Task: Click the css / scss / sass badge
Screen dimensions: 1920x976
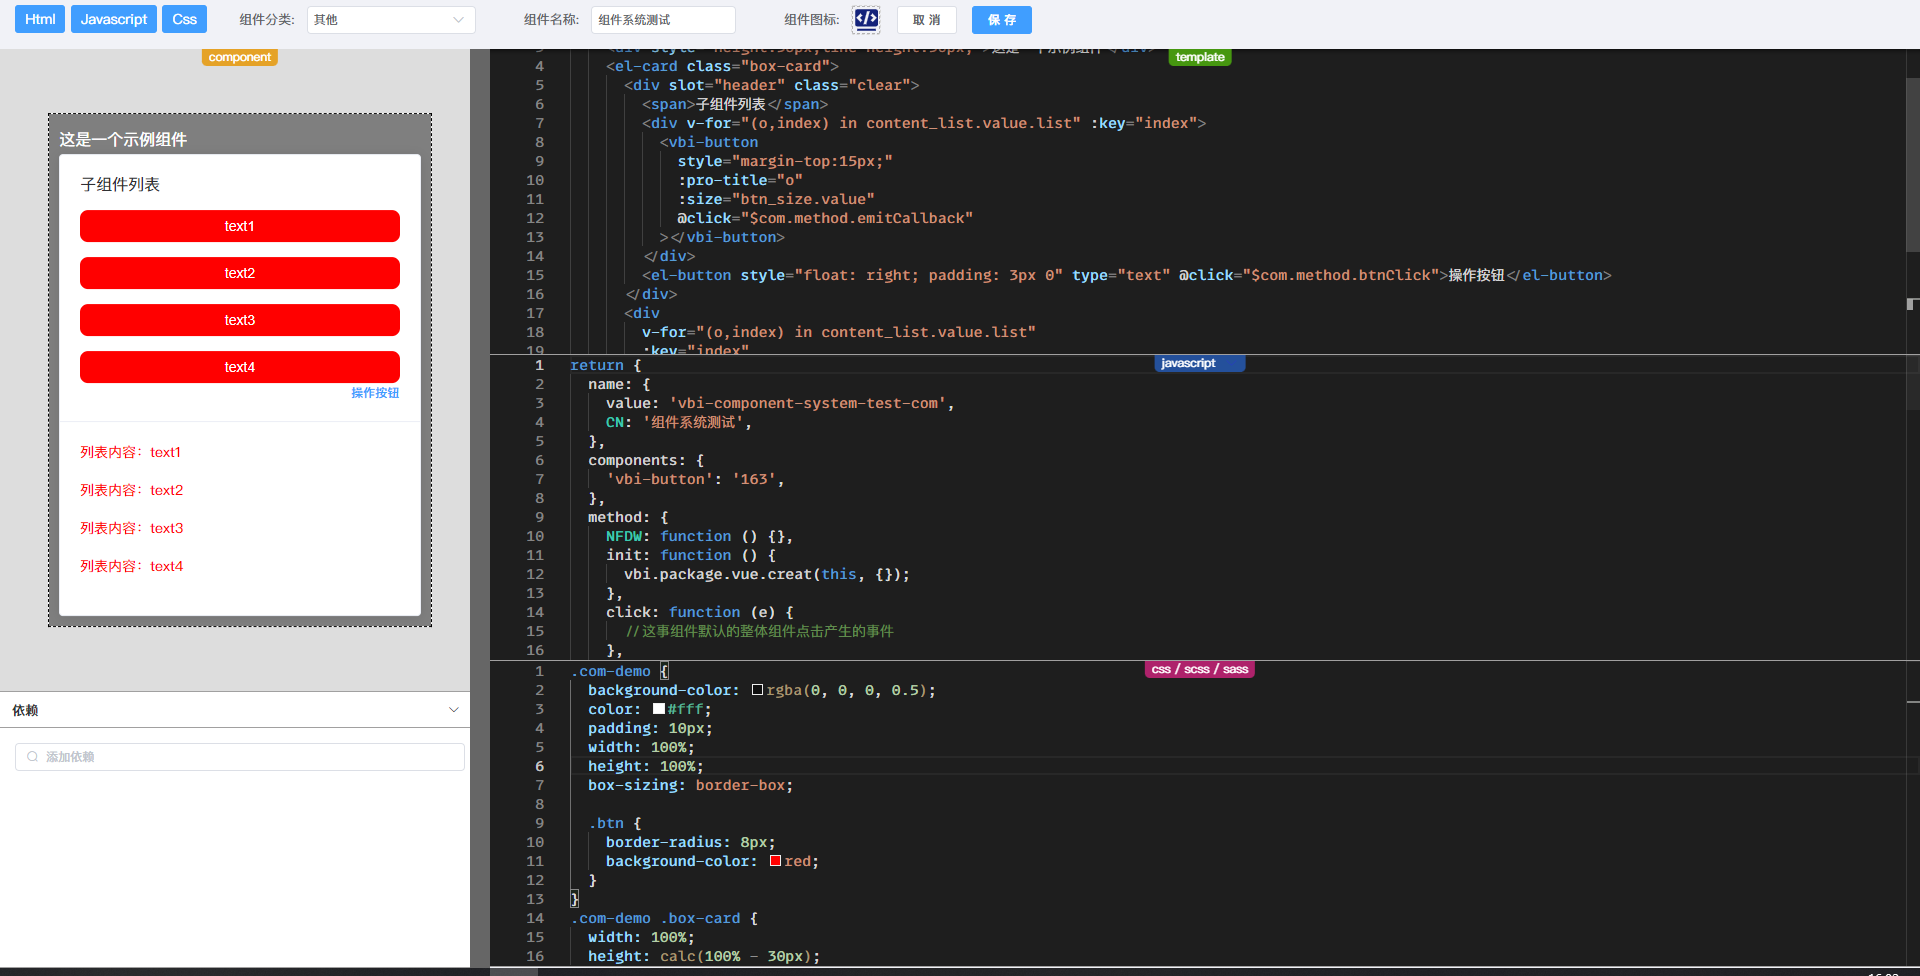Action: pyautogui.click(x=1199, y=669)
